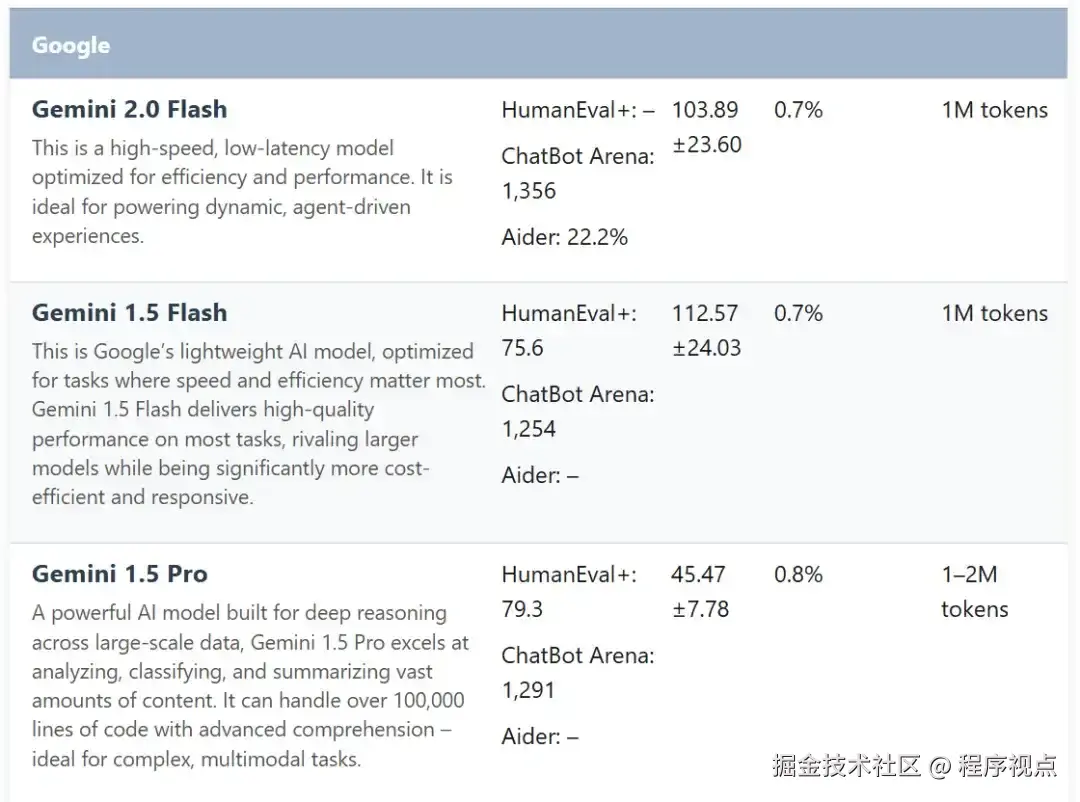Click the 45.47 ±7.78 speed value
This screenshot has height=802, width=1080.
tap(700, 591)
